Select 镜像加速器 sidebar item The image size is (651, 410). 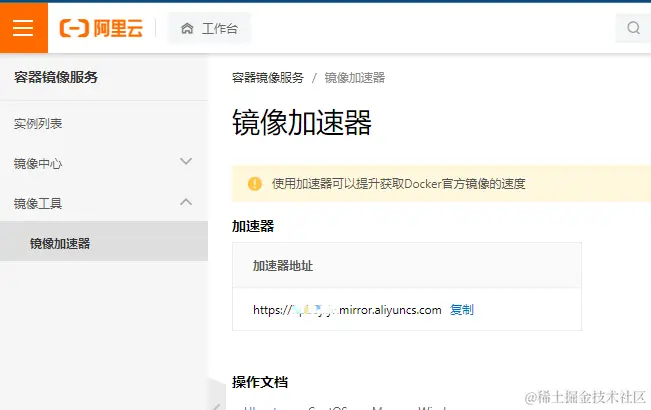pos(104,241)
